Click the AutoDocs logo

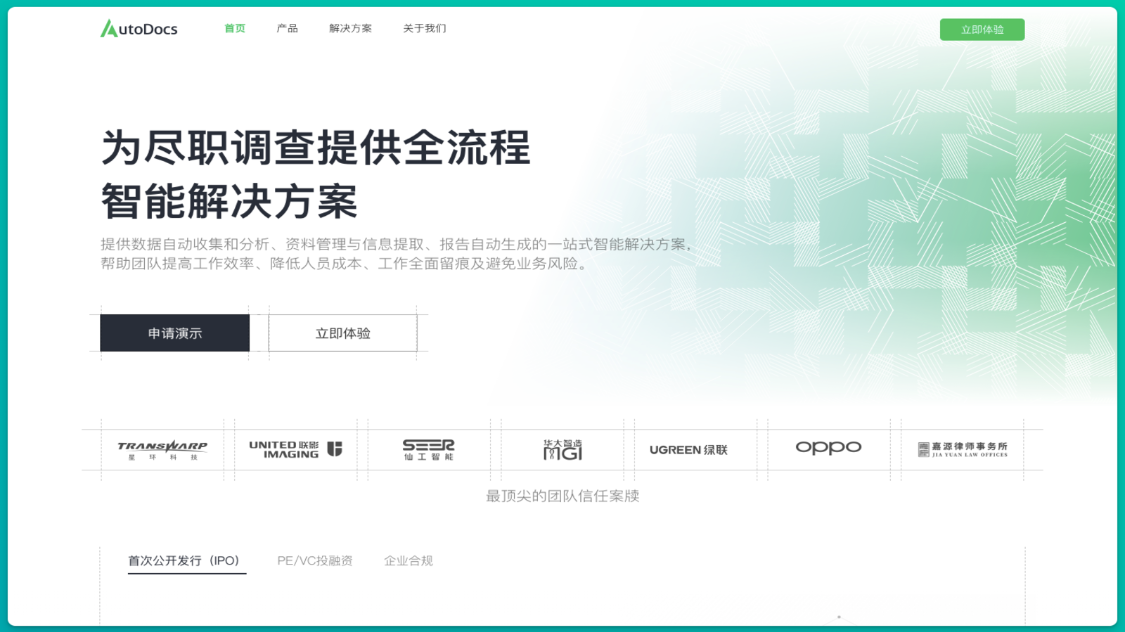137,29
